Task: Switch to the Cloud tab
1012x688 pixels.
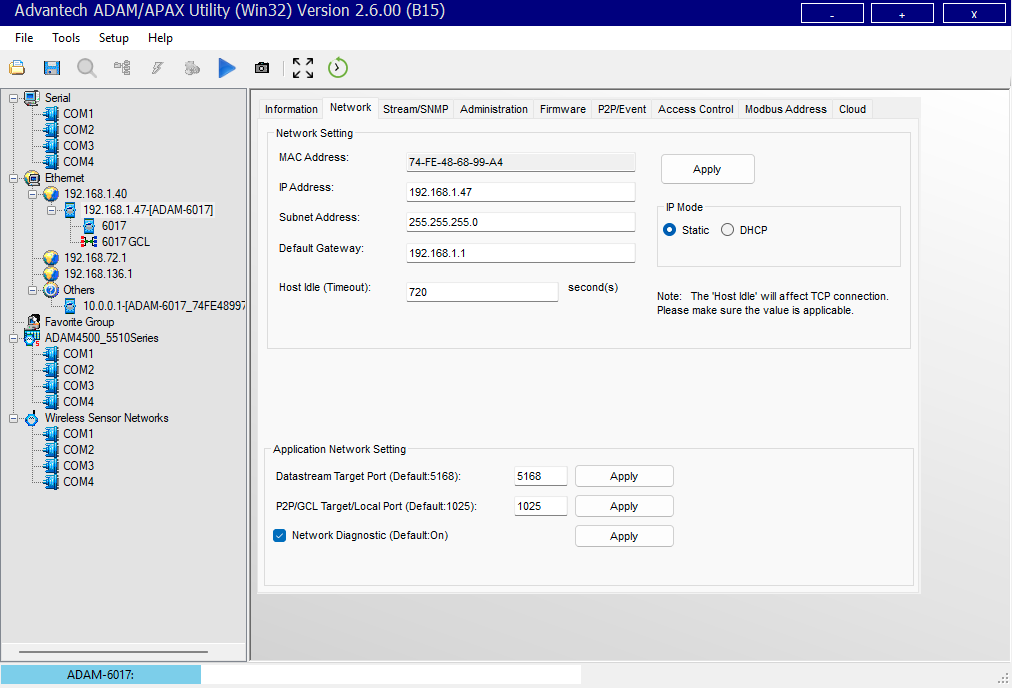Action: click(x=852, y=109)
